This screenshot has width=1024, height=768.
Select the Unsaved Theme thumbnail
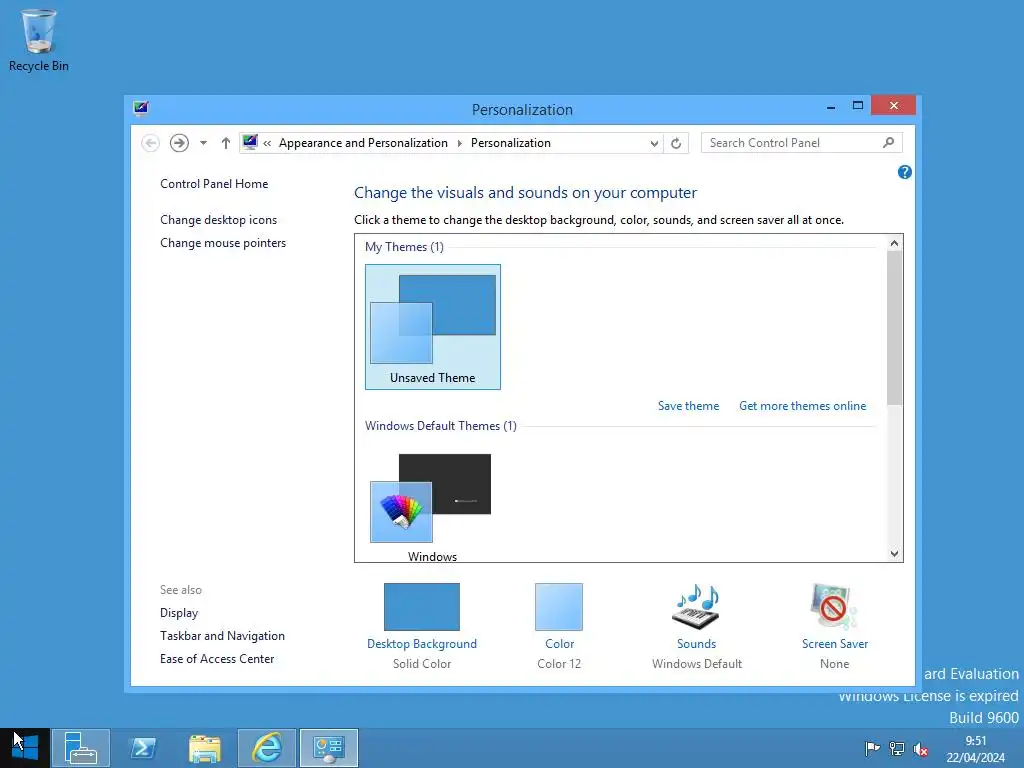pyautogui.click(x=433, y=327)
